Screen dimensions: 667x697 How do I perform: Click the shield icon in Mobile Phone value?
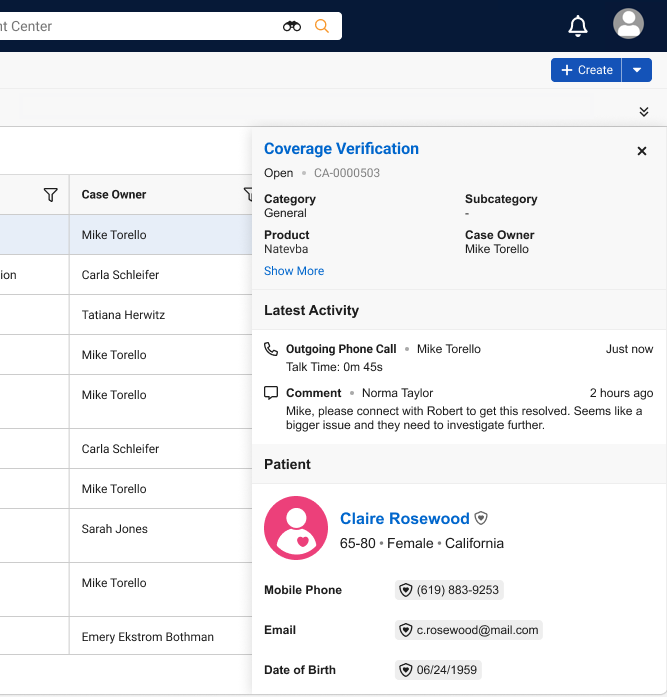tap(405, 590)
